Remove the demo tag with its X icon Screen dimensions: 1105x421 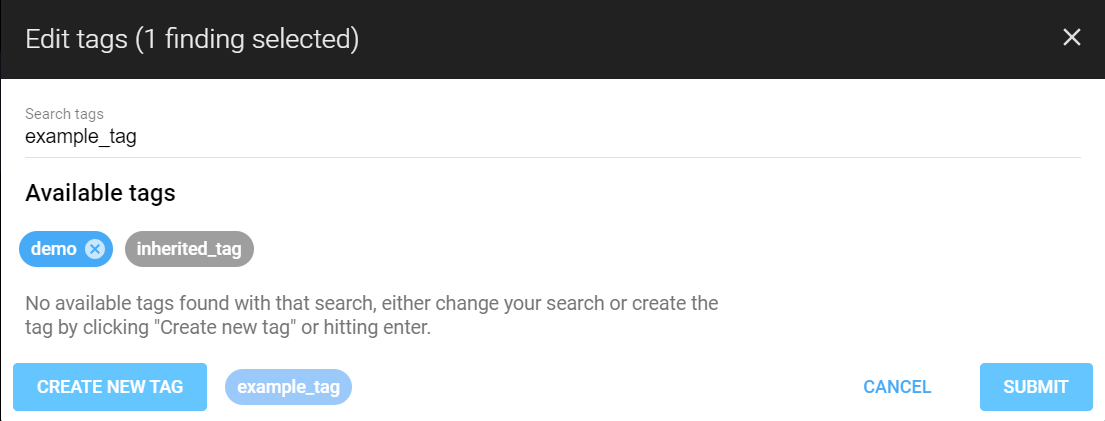[95, 249]
